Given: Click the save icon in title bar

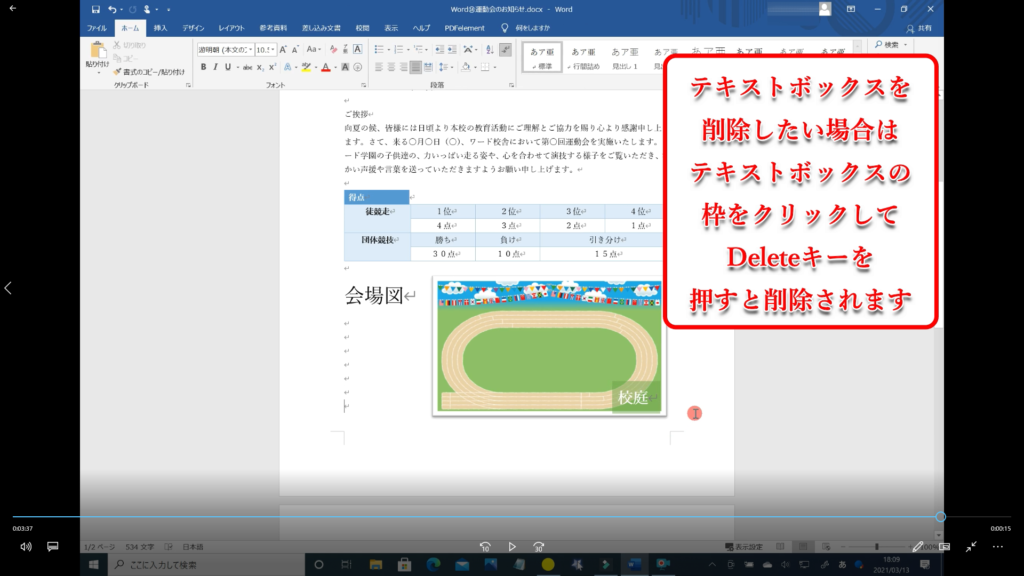Looking at the screenshot, I should (x=94, y=9).
